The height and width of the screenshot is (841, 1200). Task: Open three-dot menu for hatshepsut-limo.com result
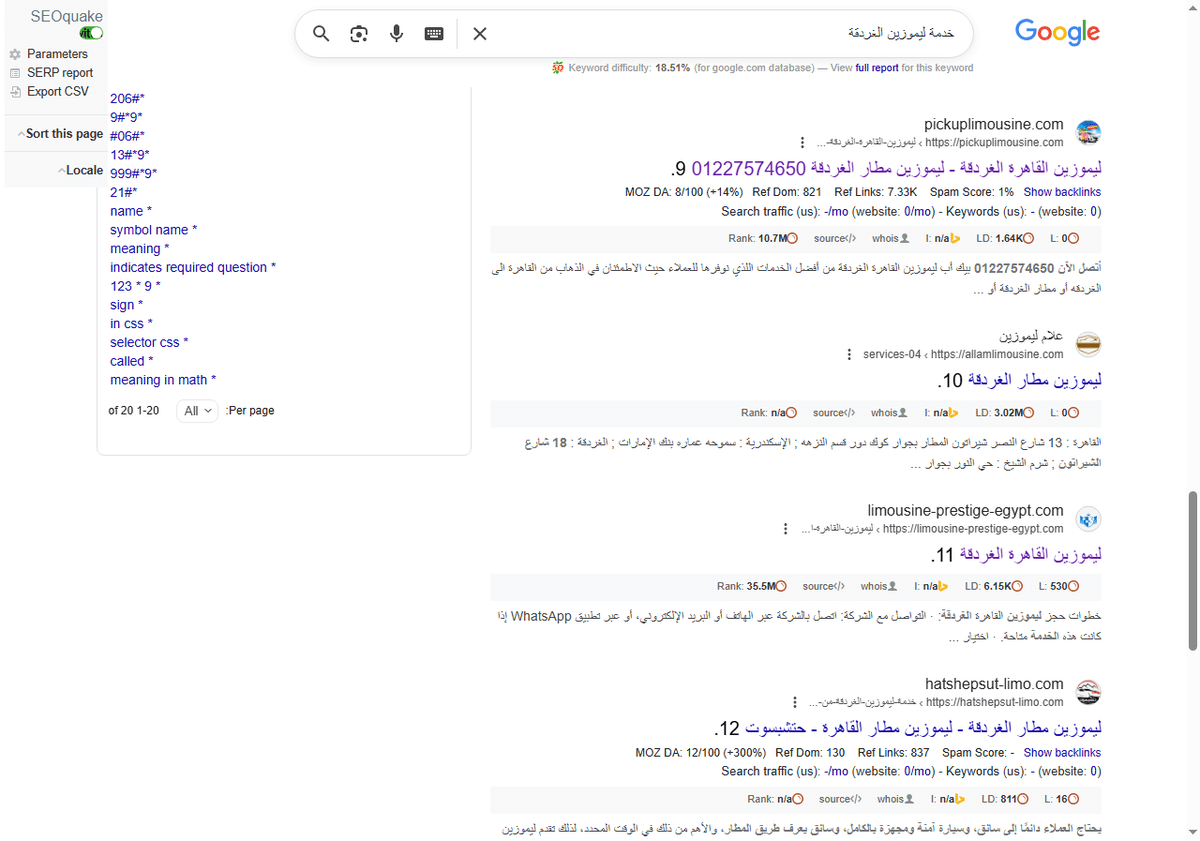click(x=796, y=702)
